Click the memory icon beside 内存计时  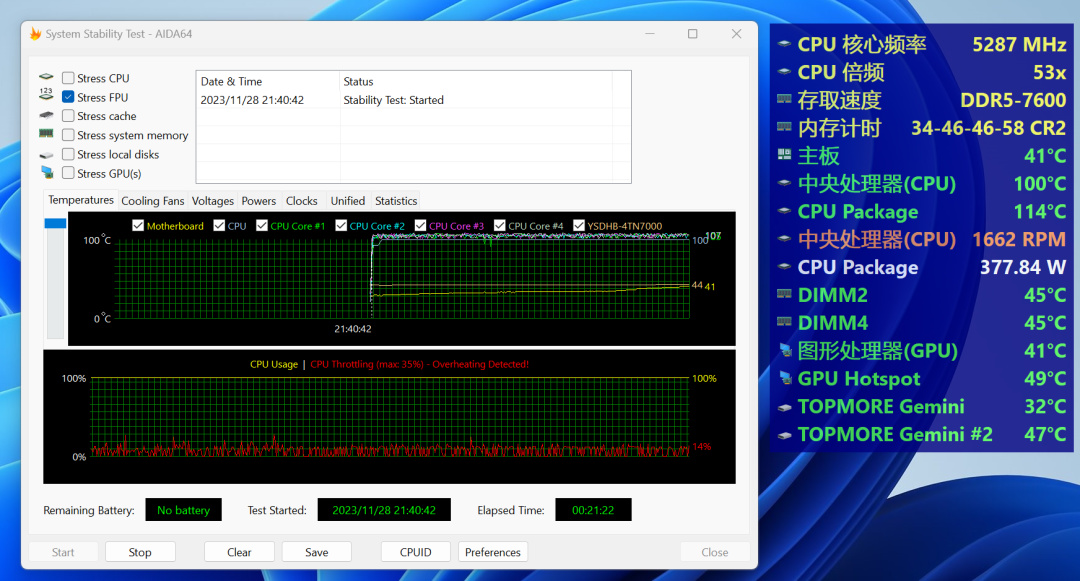(x=784, y=127)
